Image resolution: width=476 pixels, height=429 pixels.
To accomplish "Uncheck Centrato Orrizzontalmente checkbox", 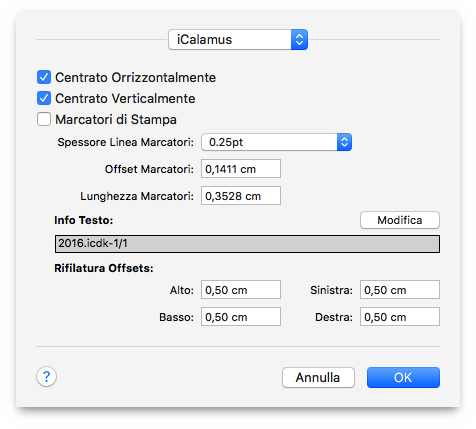I will [x=44, y=77].
